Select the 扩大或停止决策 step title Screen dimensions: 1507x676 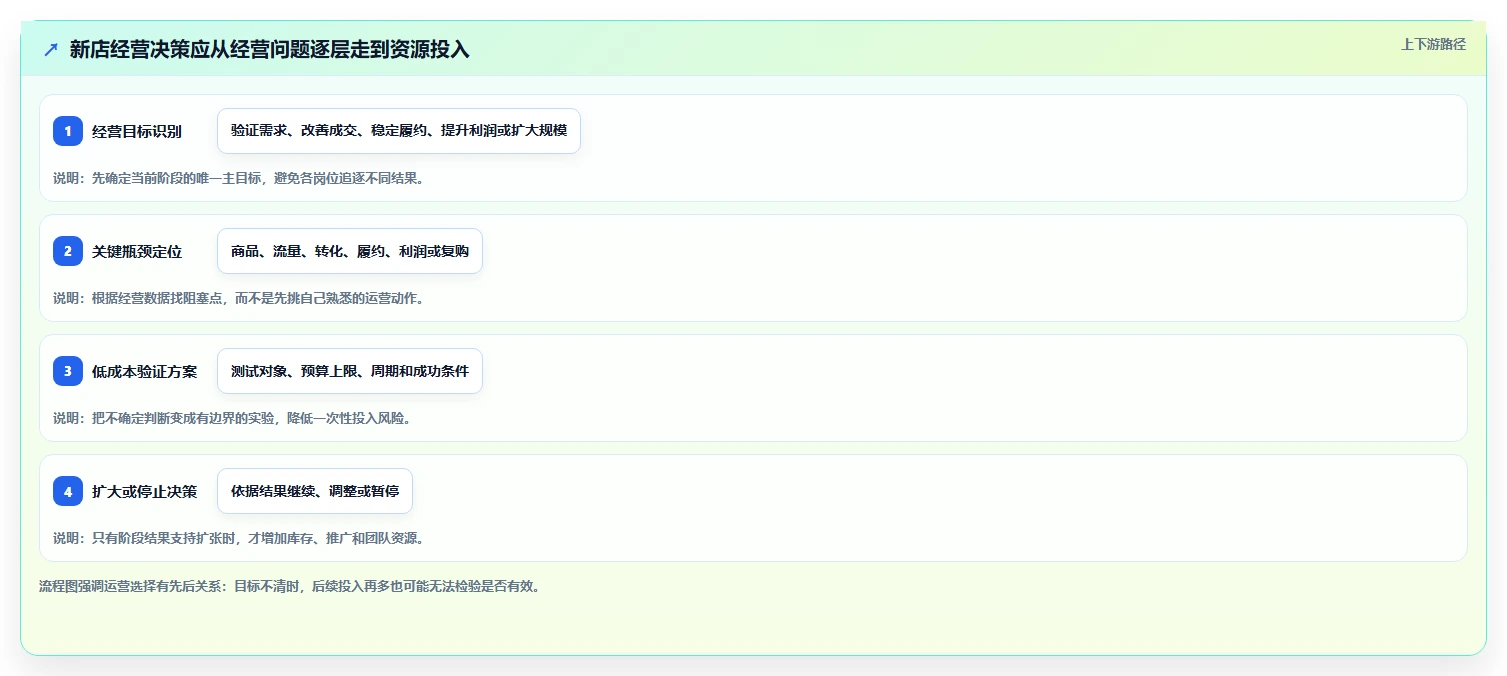144,492
